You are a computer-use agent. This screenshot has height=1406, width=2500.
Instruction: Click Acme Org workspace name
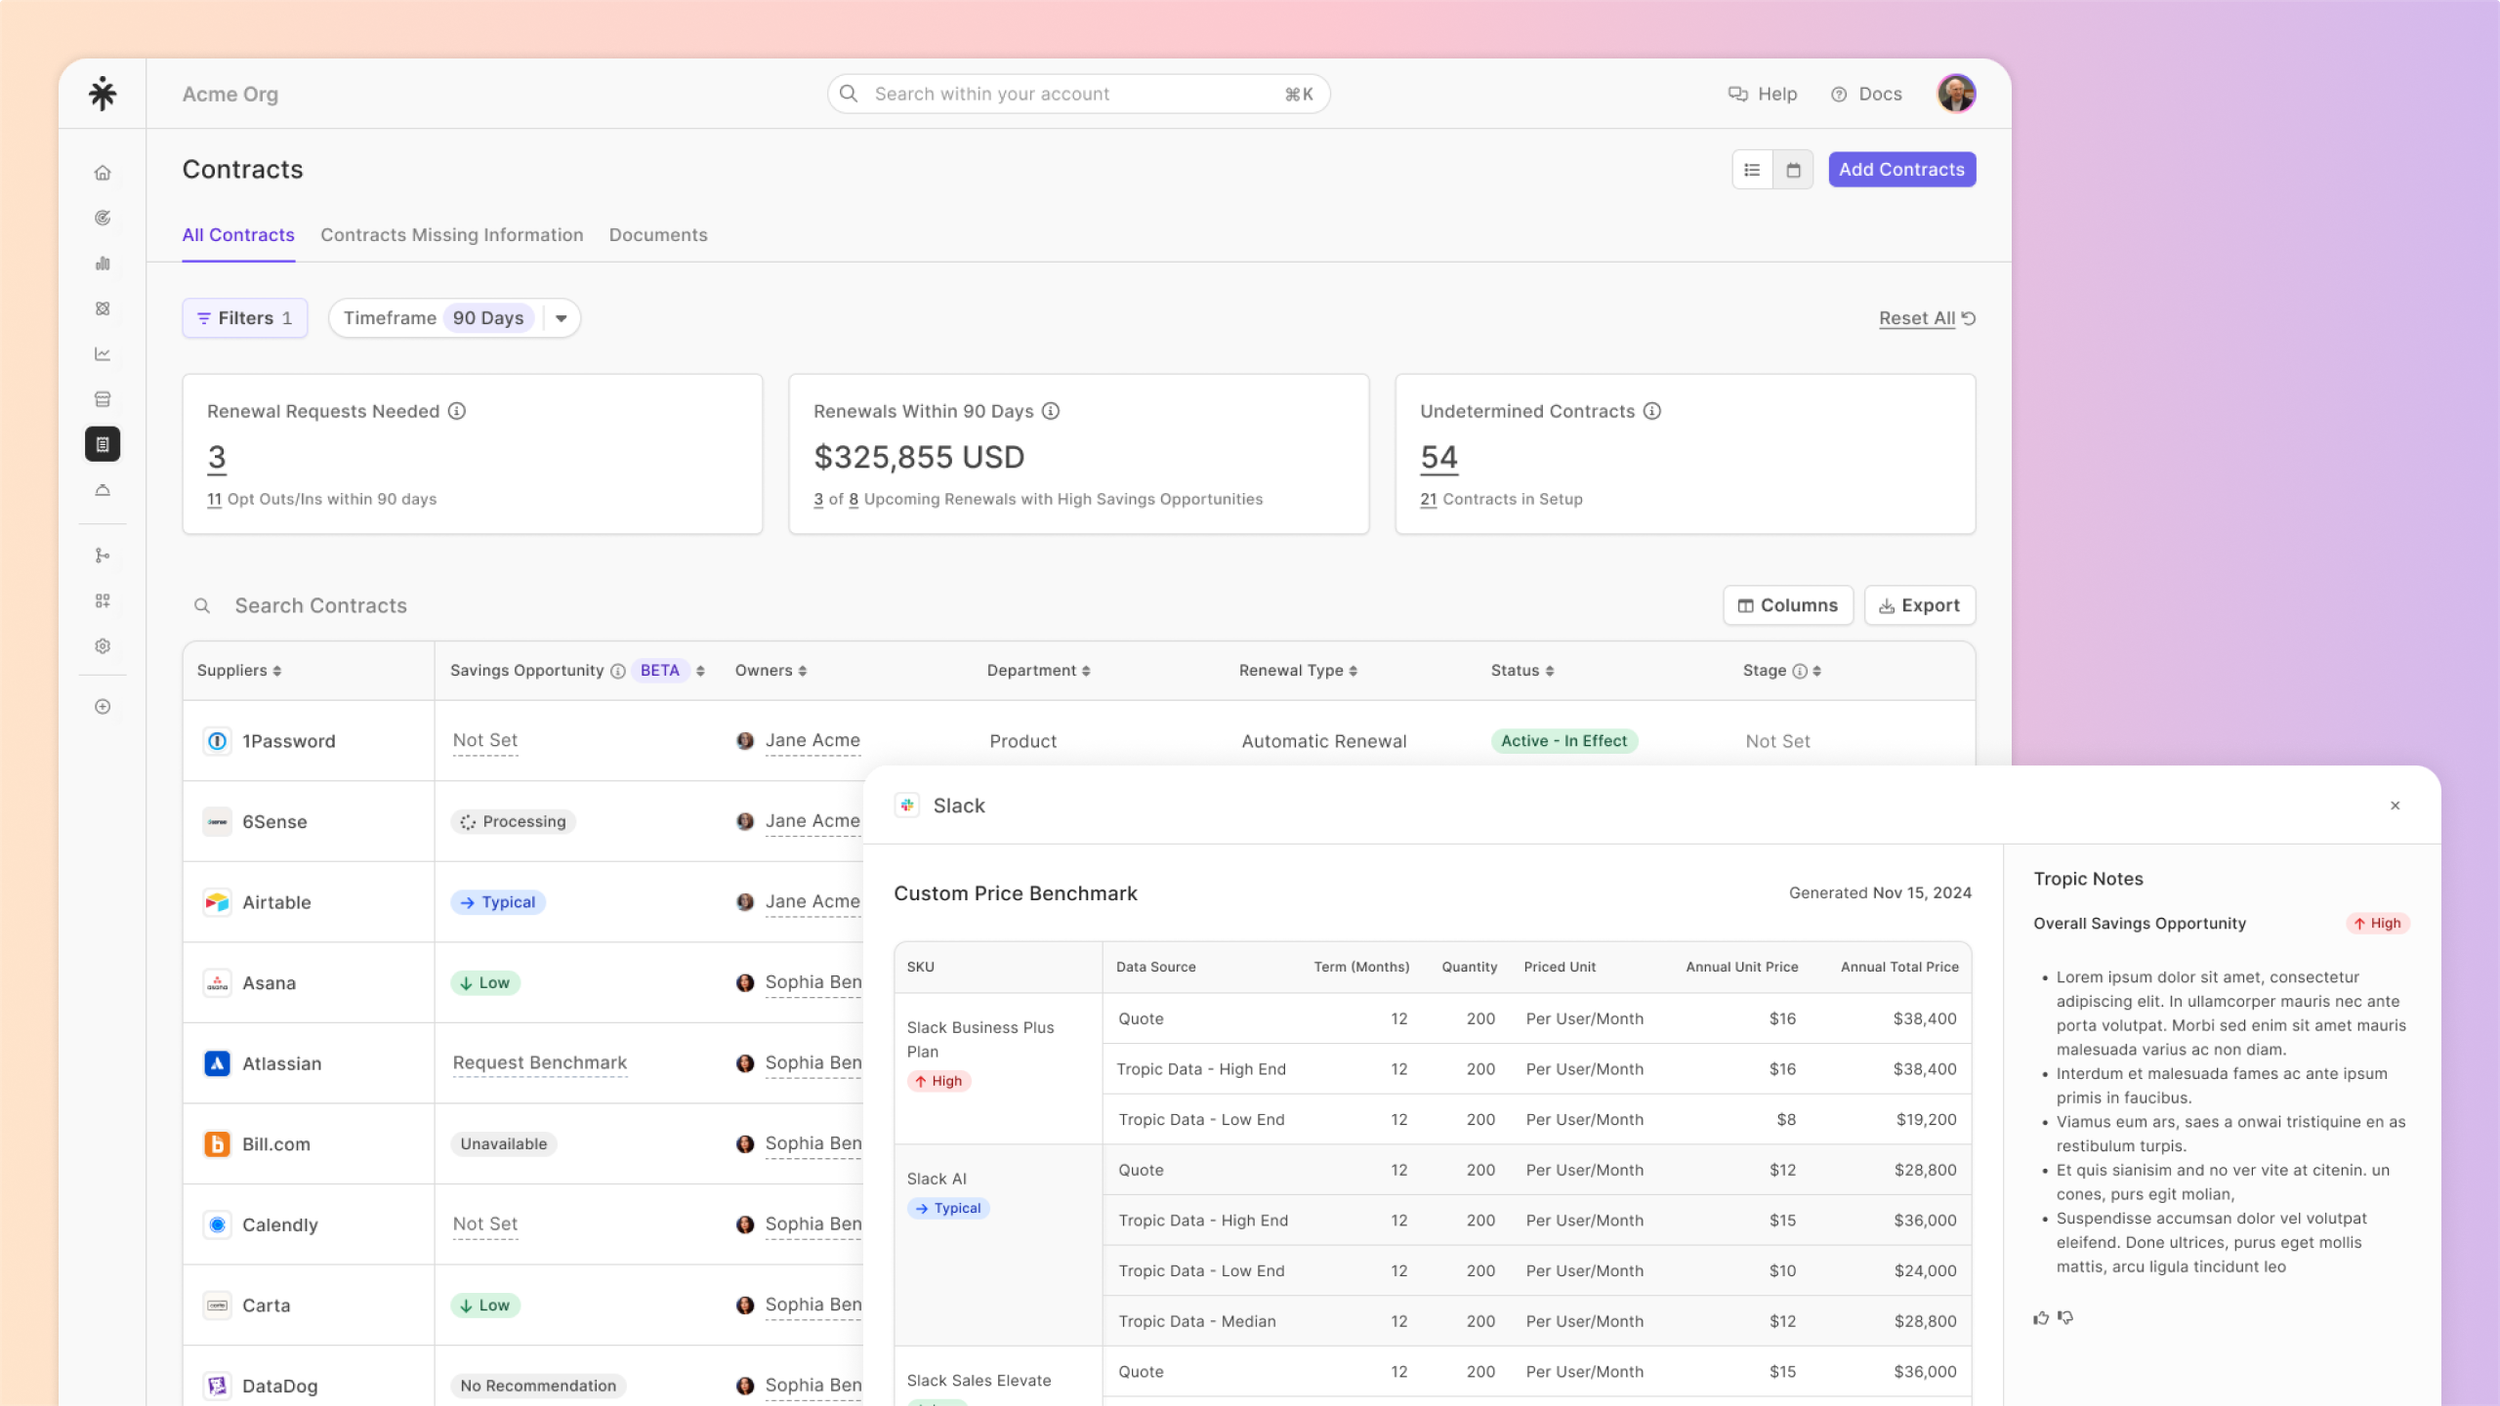pyautogui.click(x=230, y=94)
